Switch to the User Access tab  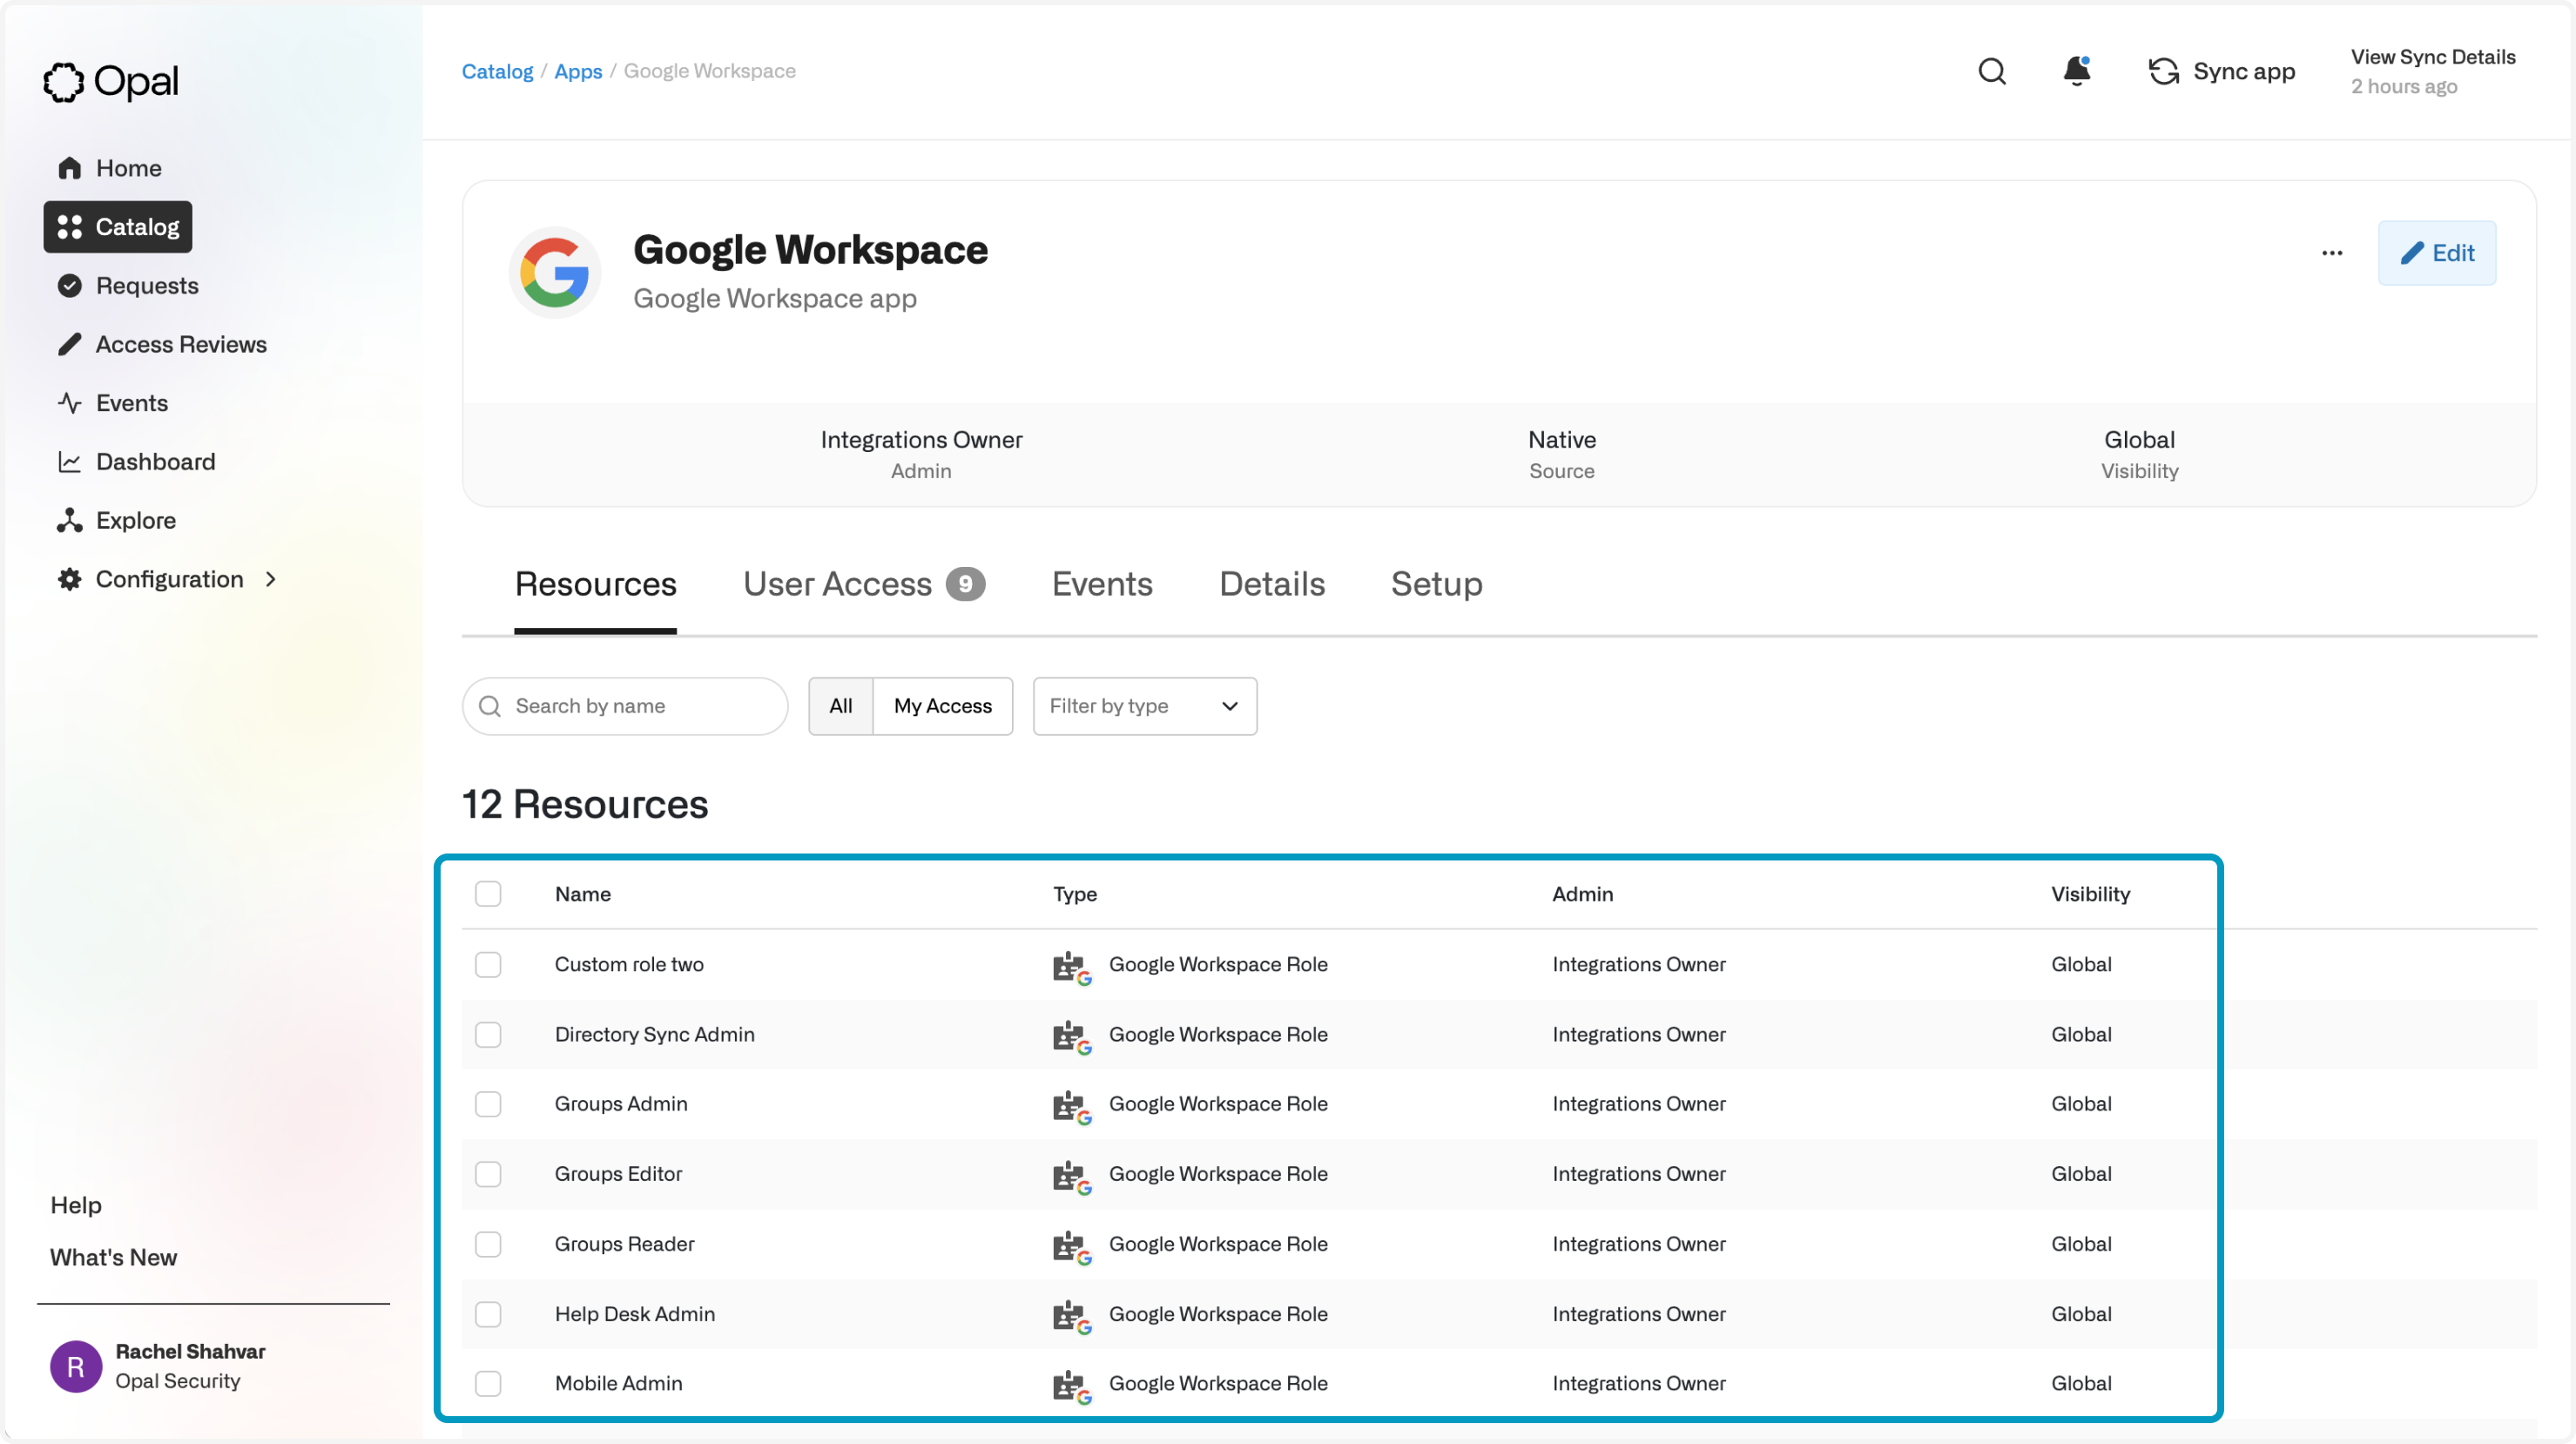point(863,584)
